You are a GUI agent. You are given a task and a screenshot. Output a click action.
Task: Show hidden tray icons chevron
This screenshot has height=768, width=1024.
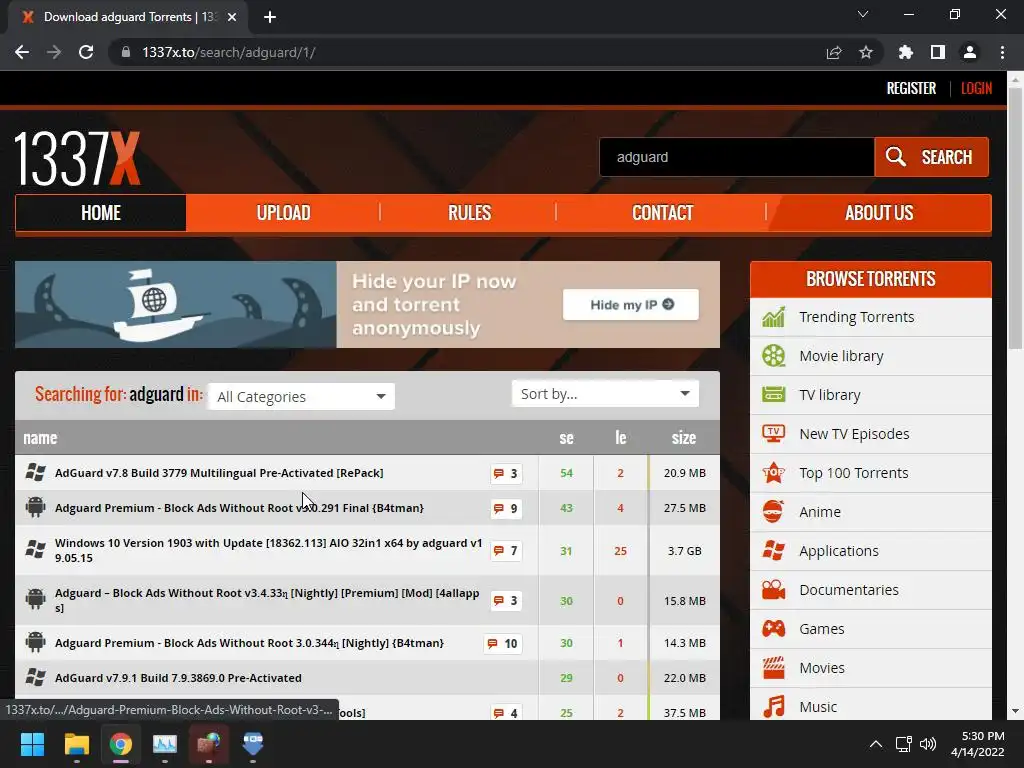point(876,744)
